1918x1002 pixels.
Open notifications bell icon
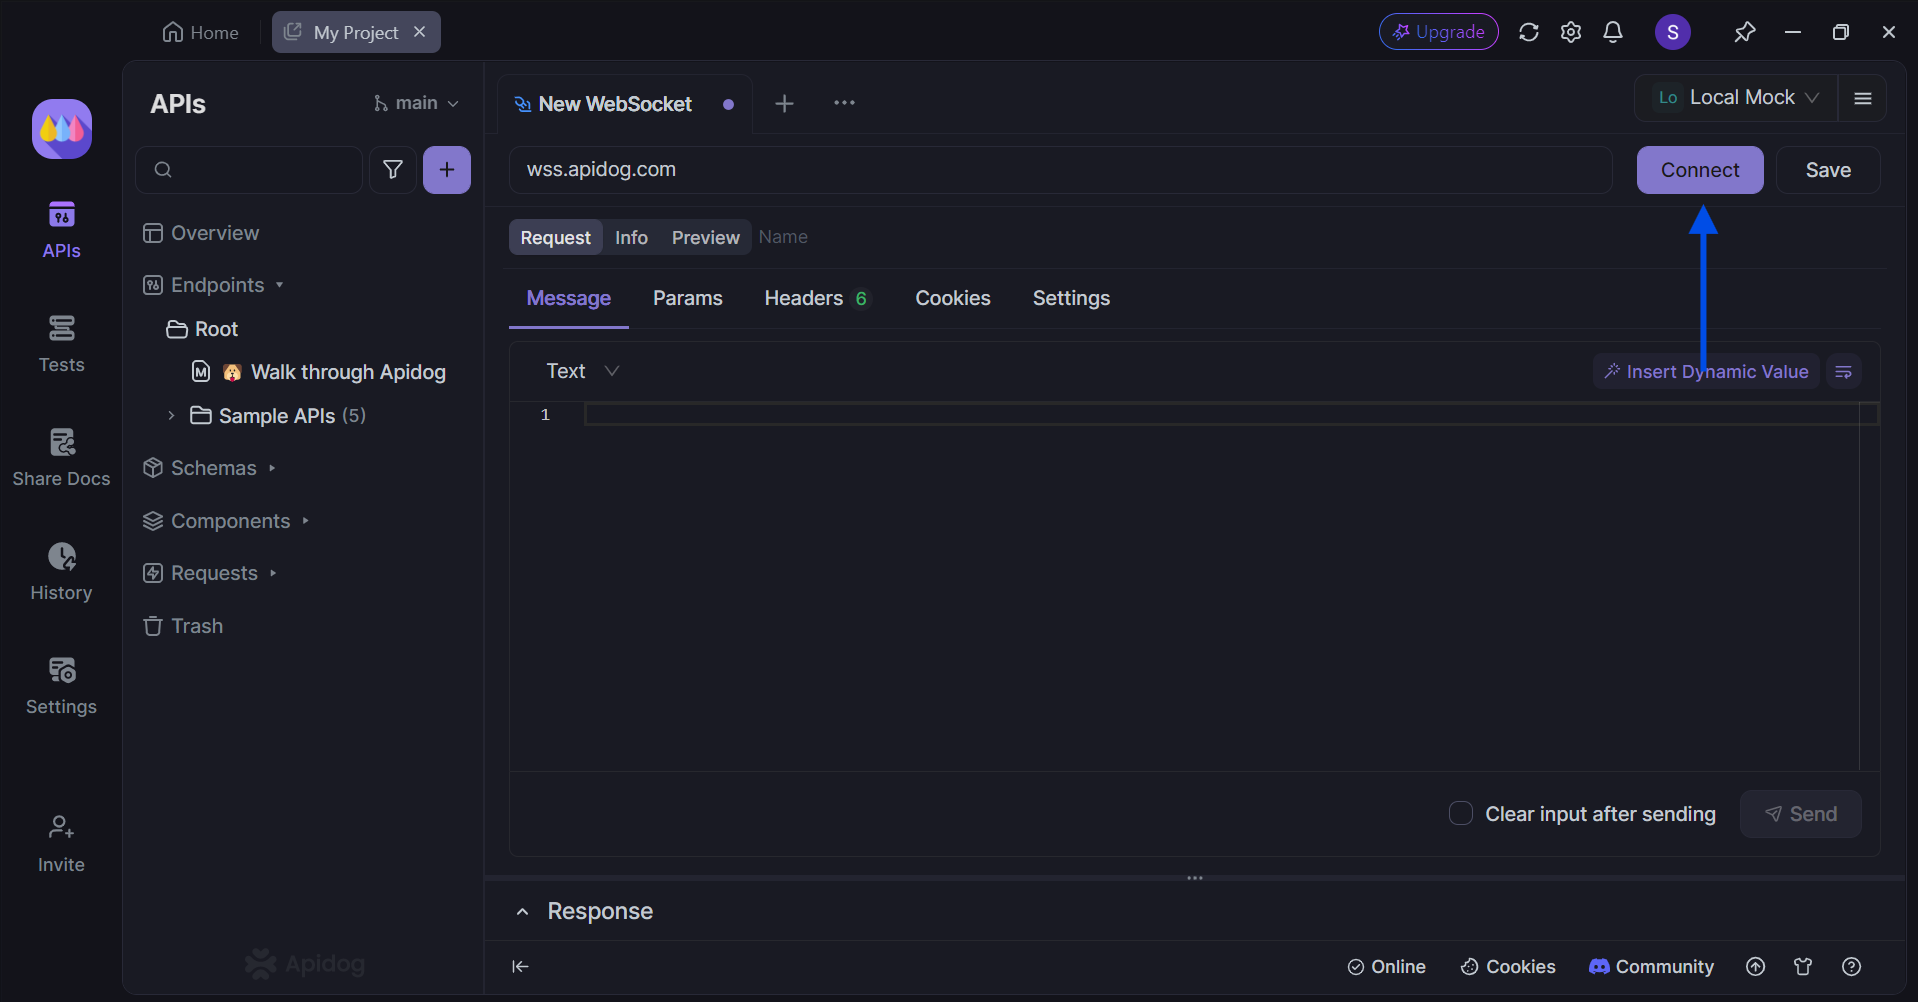tap(1613, 32)
